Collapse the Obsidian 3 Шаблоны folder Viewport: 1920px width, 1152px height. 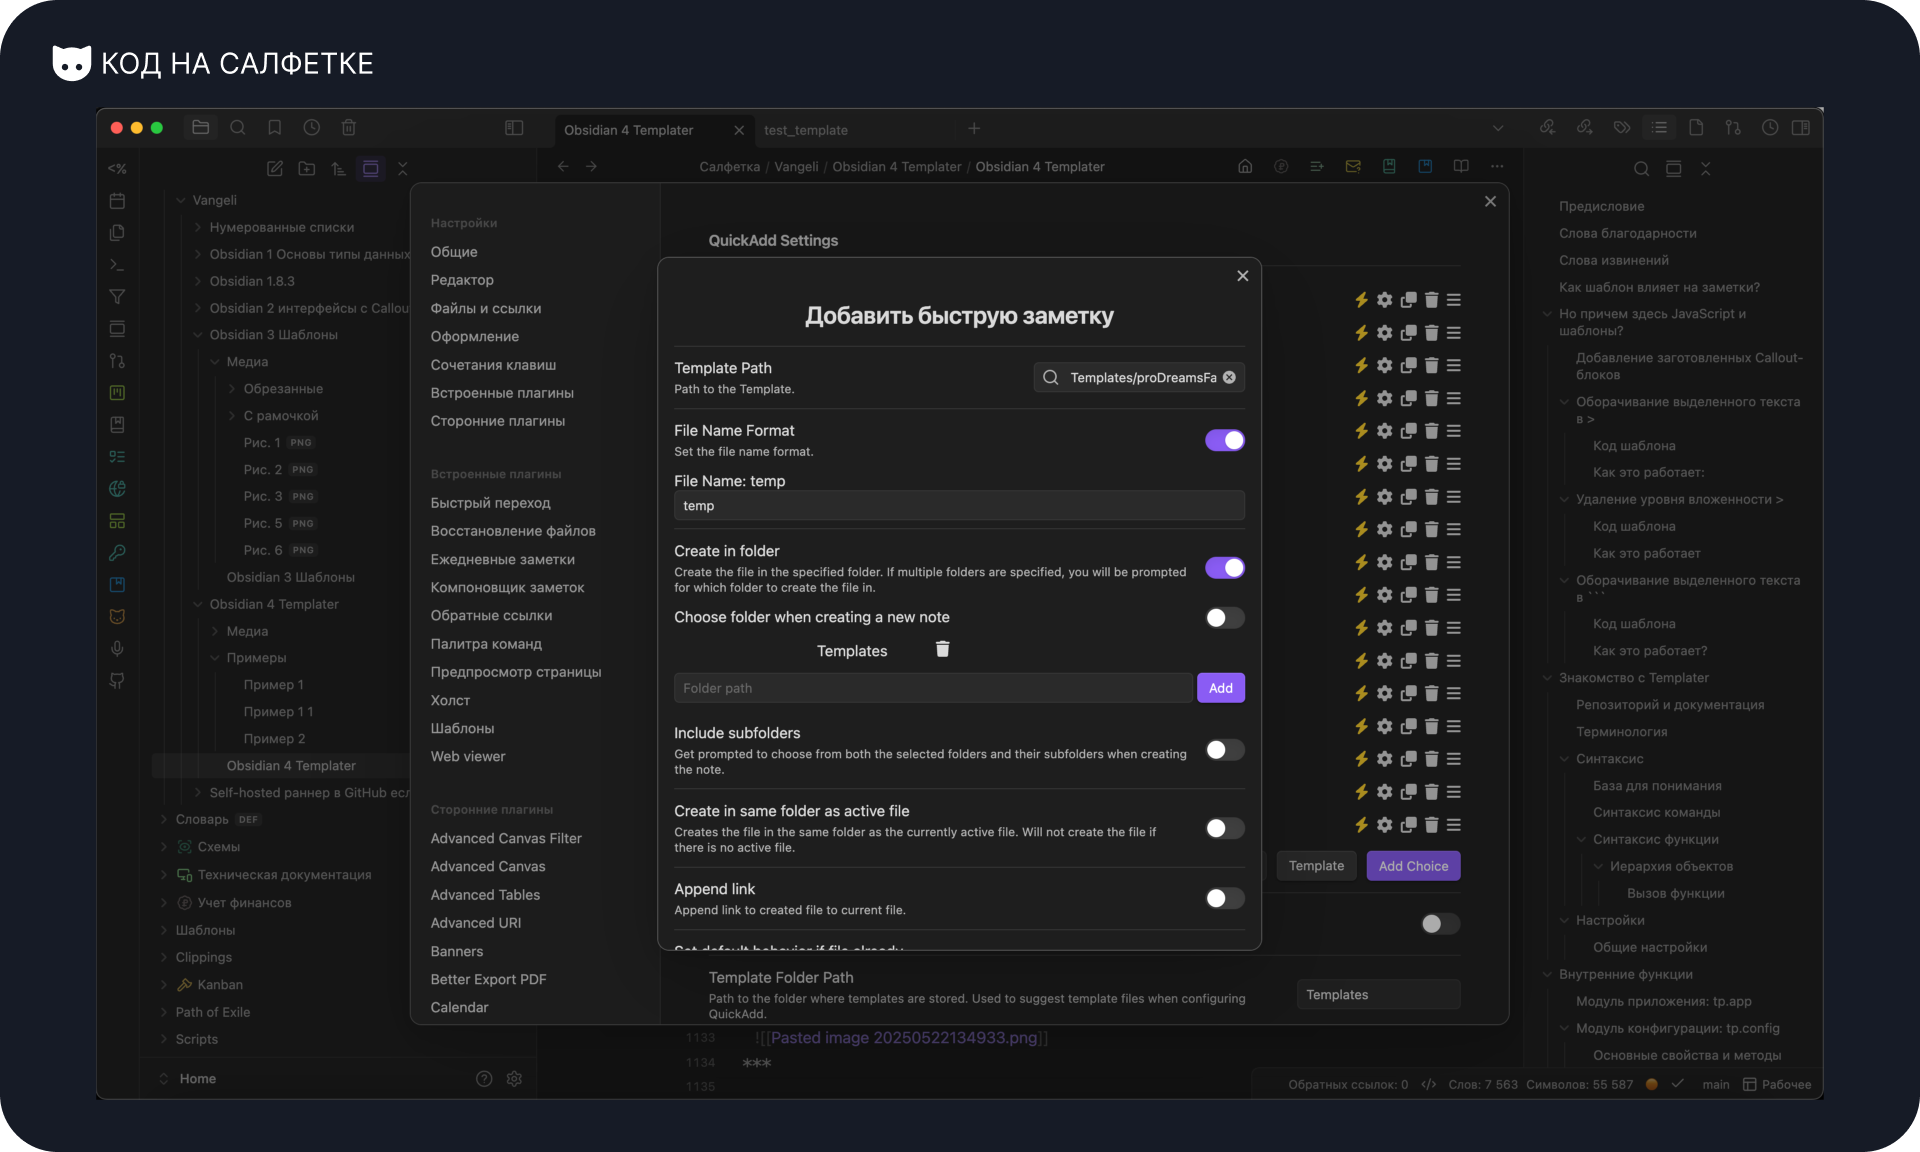[x=198, y=335]
